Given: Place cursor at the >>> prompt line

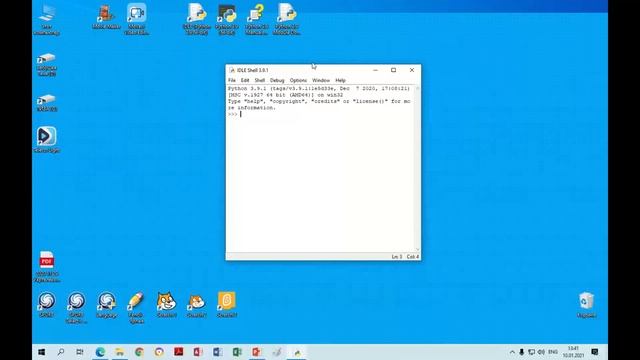Looking at the screenshot, I should click(x=321, y=114).
